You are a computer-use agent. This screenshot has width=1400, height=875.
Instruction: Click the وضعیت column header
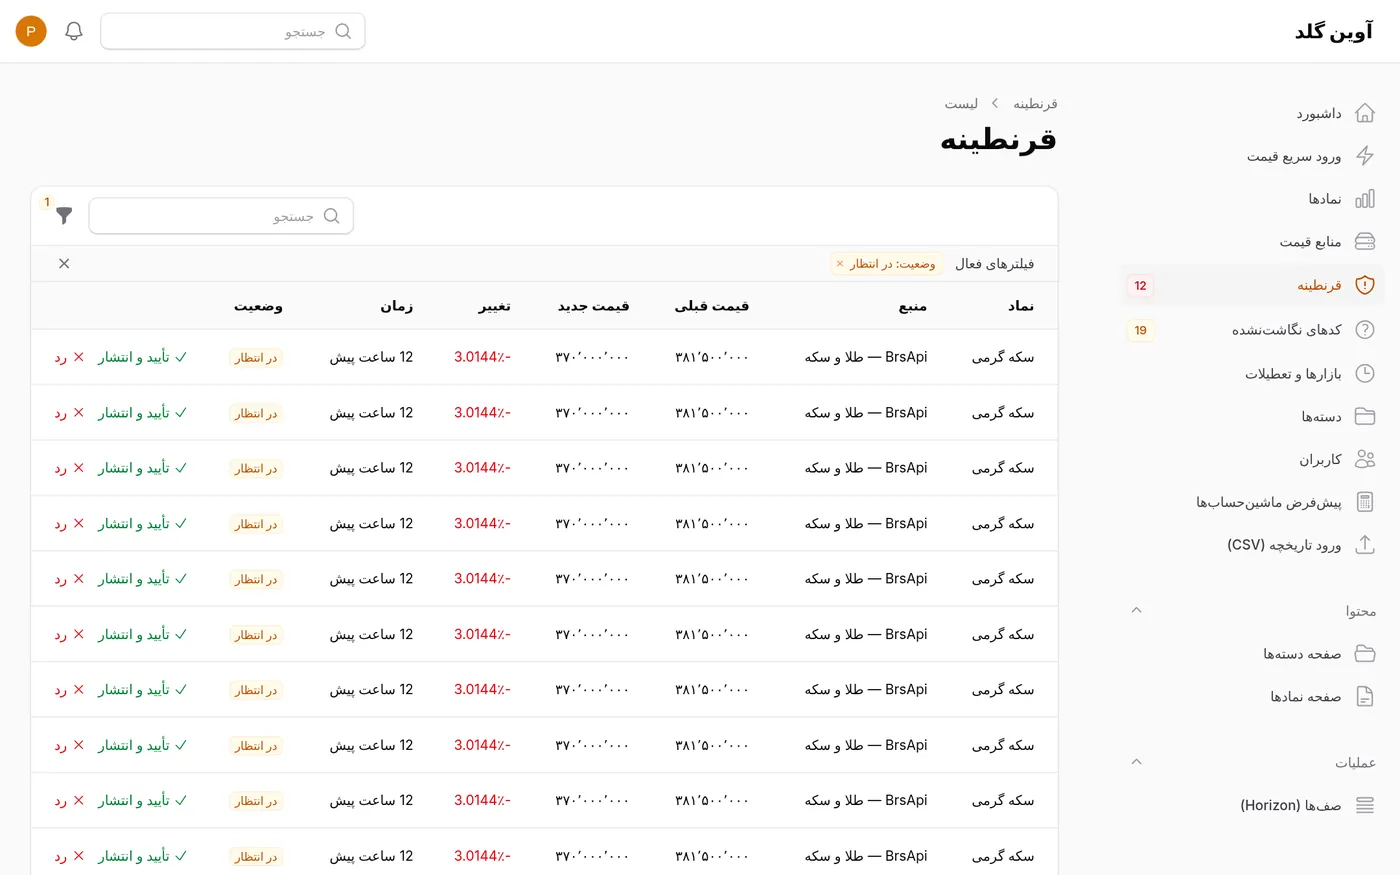click(x=258, y=306)
